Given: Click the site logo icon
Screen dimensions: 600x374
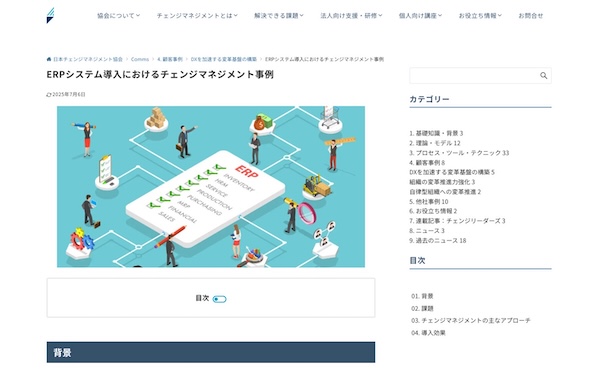Looking at the screenshot, I should 51,15.
